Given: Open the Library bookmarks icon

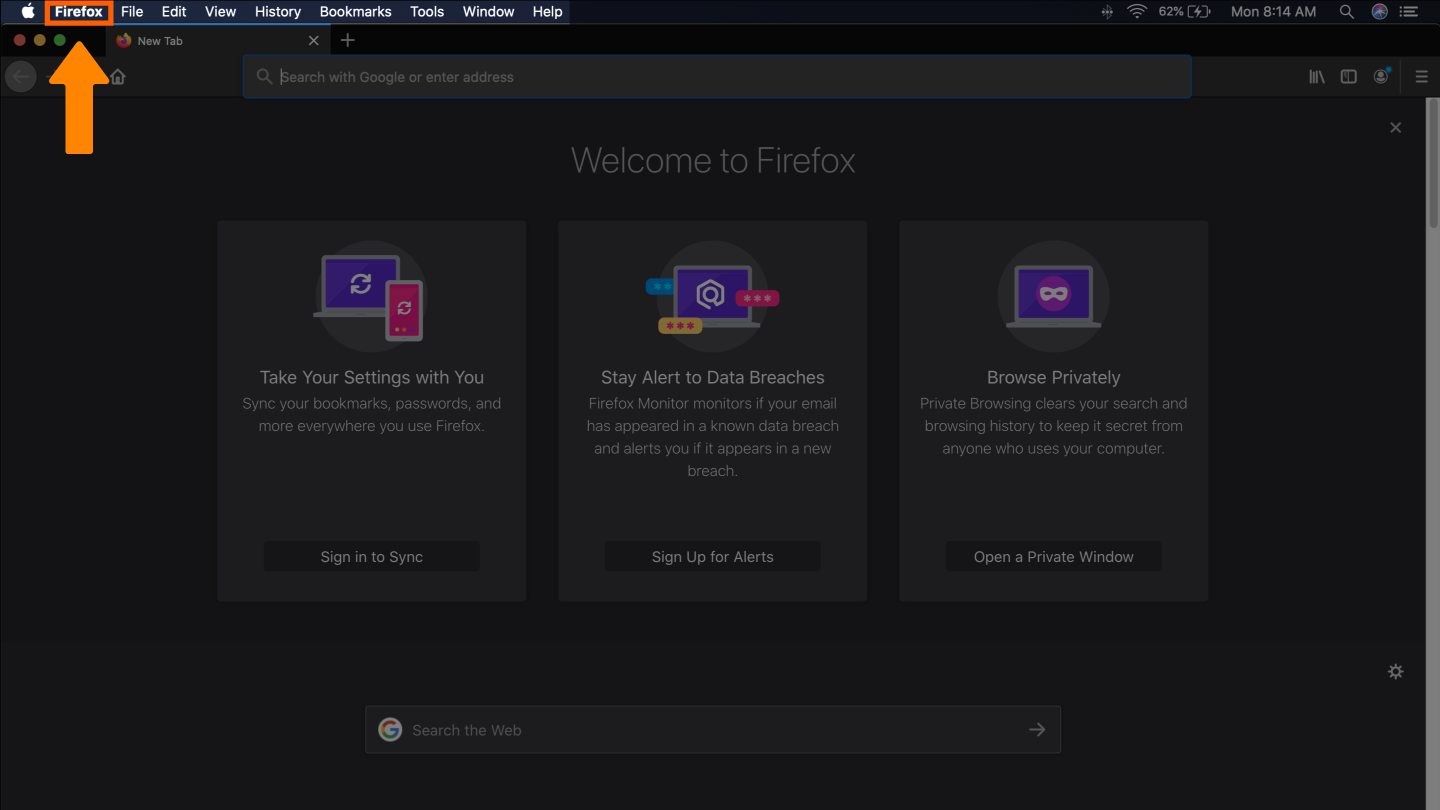Looking at the screenshot, I should click(1317, 77).
